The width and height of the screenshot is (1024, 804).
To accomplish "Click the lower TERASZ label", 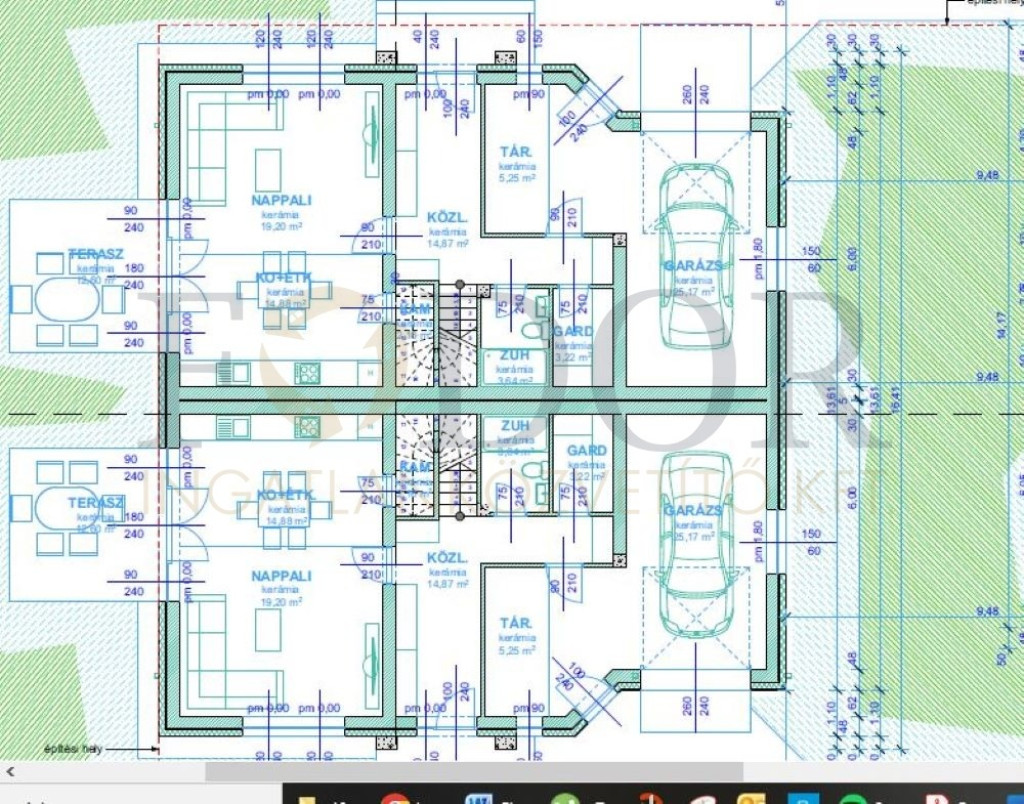I will pos(96,502).
